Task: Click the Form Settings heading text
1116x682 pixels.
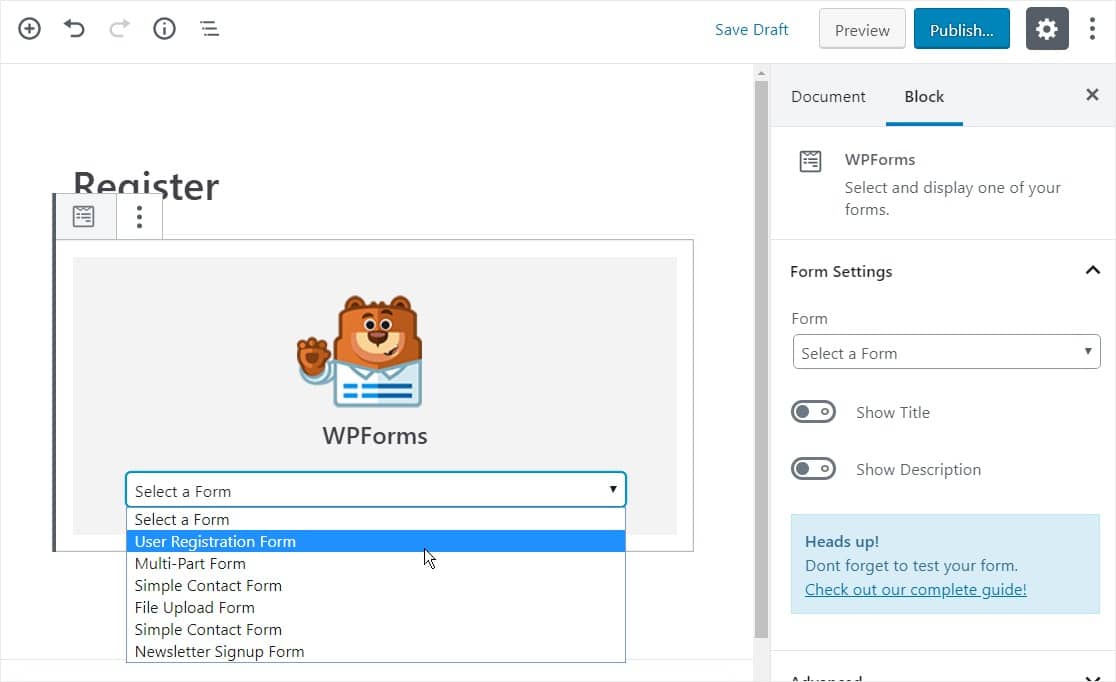Action: click(841, 271)
